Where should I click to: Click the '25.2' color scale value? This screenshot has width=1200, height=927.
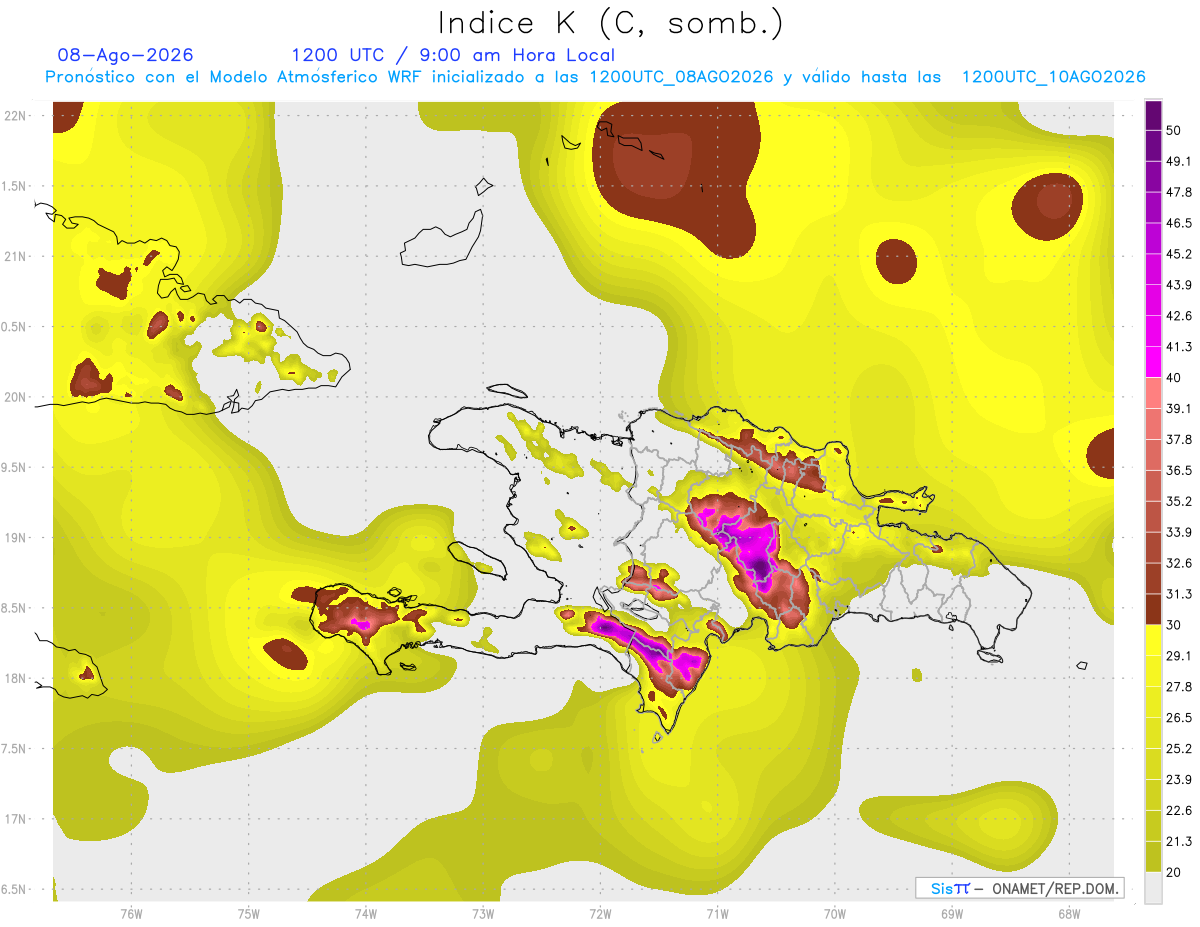1179,748
